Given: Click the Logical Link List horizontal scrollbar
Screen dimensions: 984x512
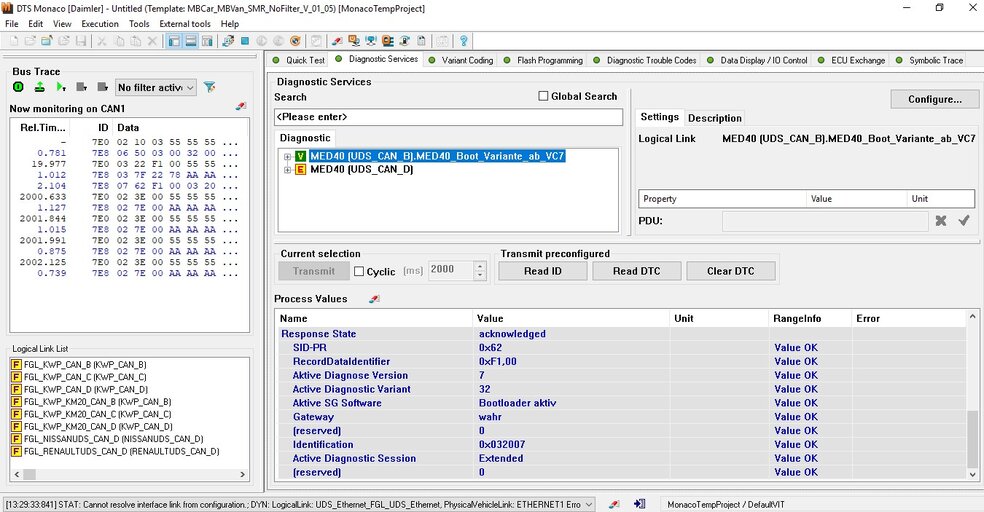Looking at the screenshot, I should [130, 474].
